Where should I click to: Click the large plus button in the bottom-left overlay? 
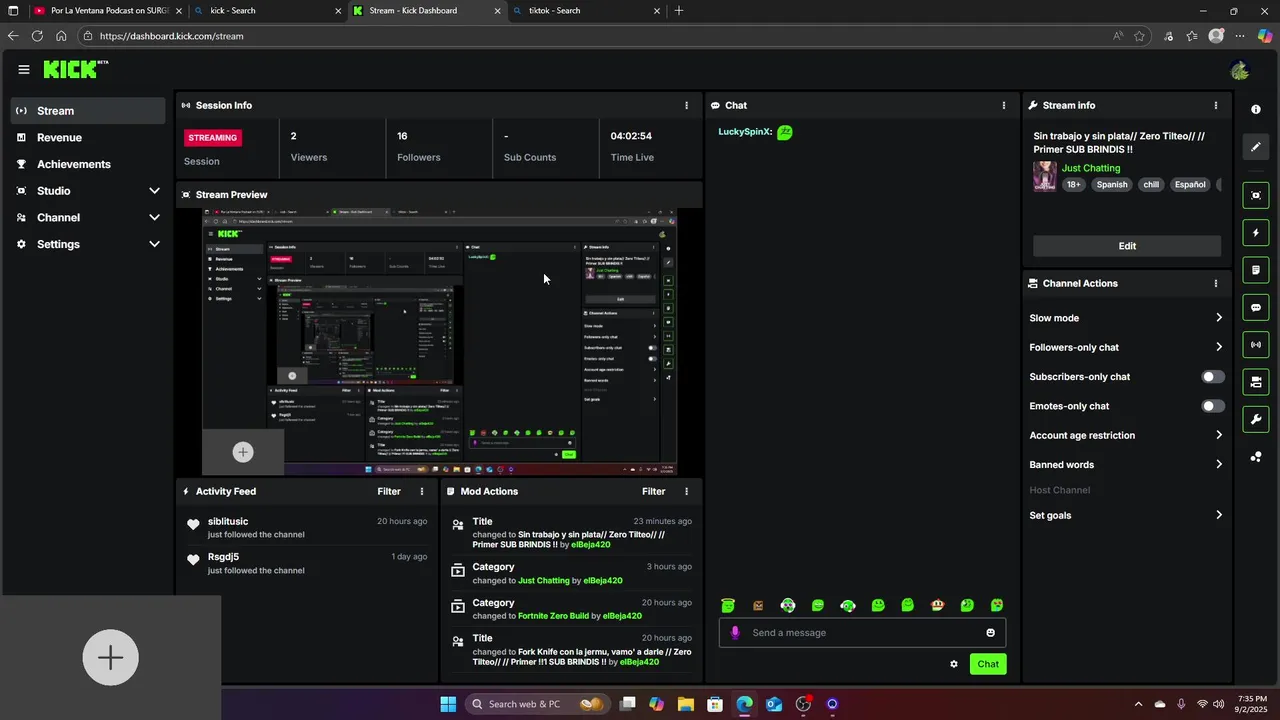coord(110,657)
